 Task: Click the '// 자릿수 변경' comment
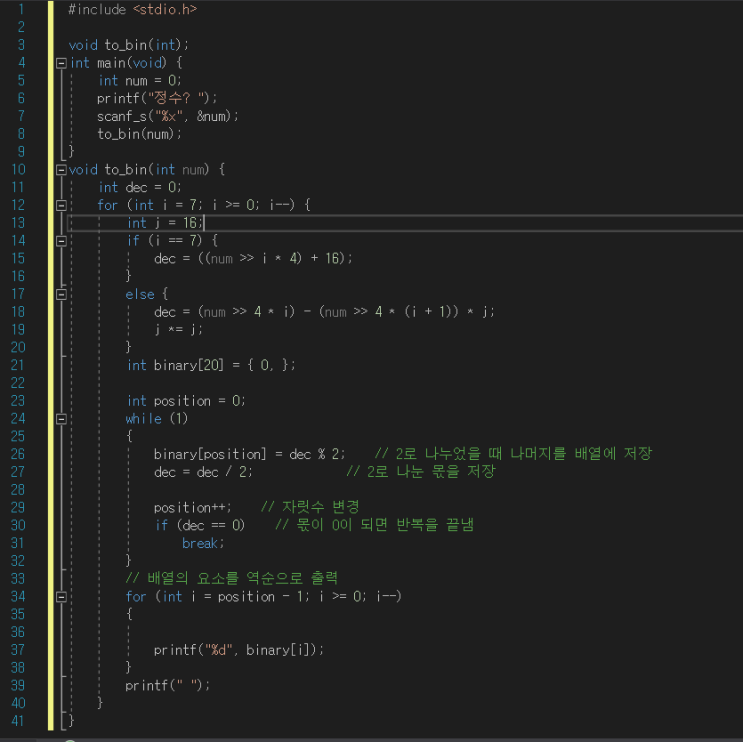coord(310,507)
